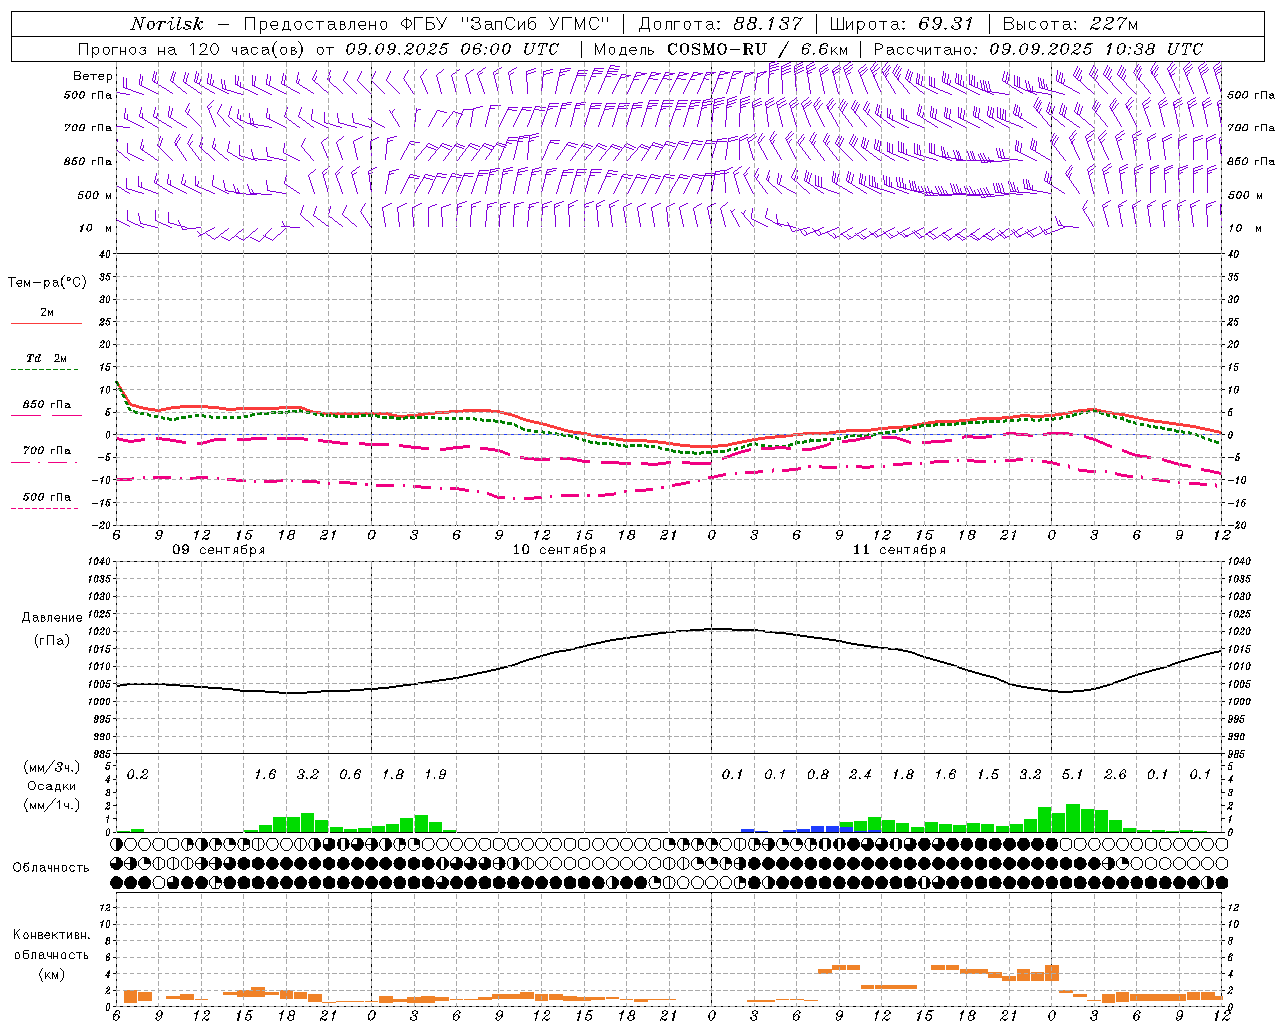The height and width of the screenshot is (1024, 1280).
Task: Click the latitude value Широта: 69.31
Action: pyautogui.click(x=901, y=24)
